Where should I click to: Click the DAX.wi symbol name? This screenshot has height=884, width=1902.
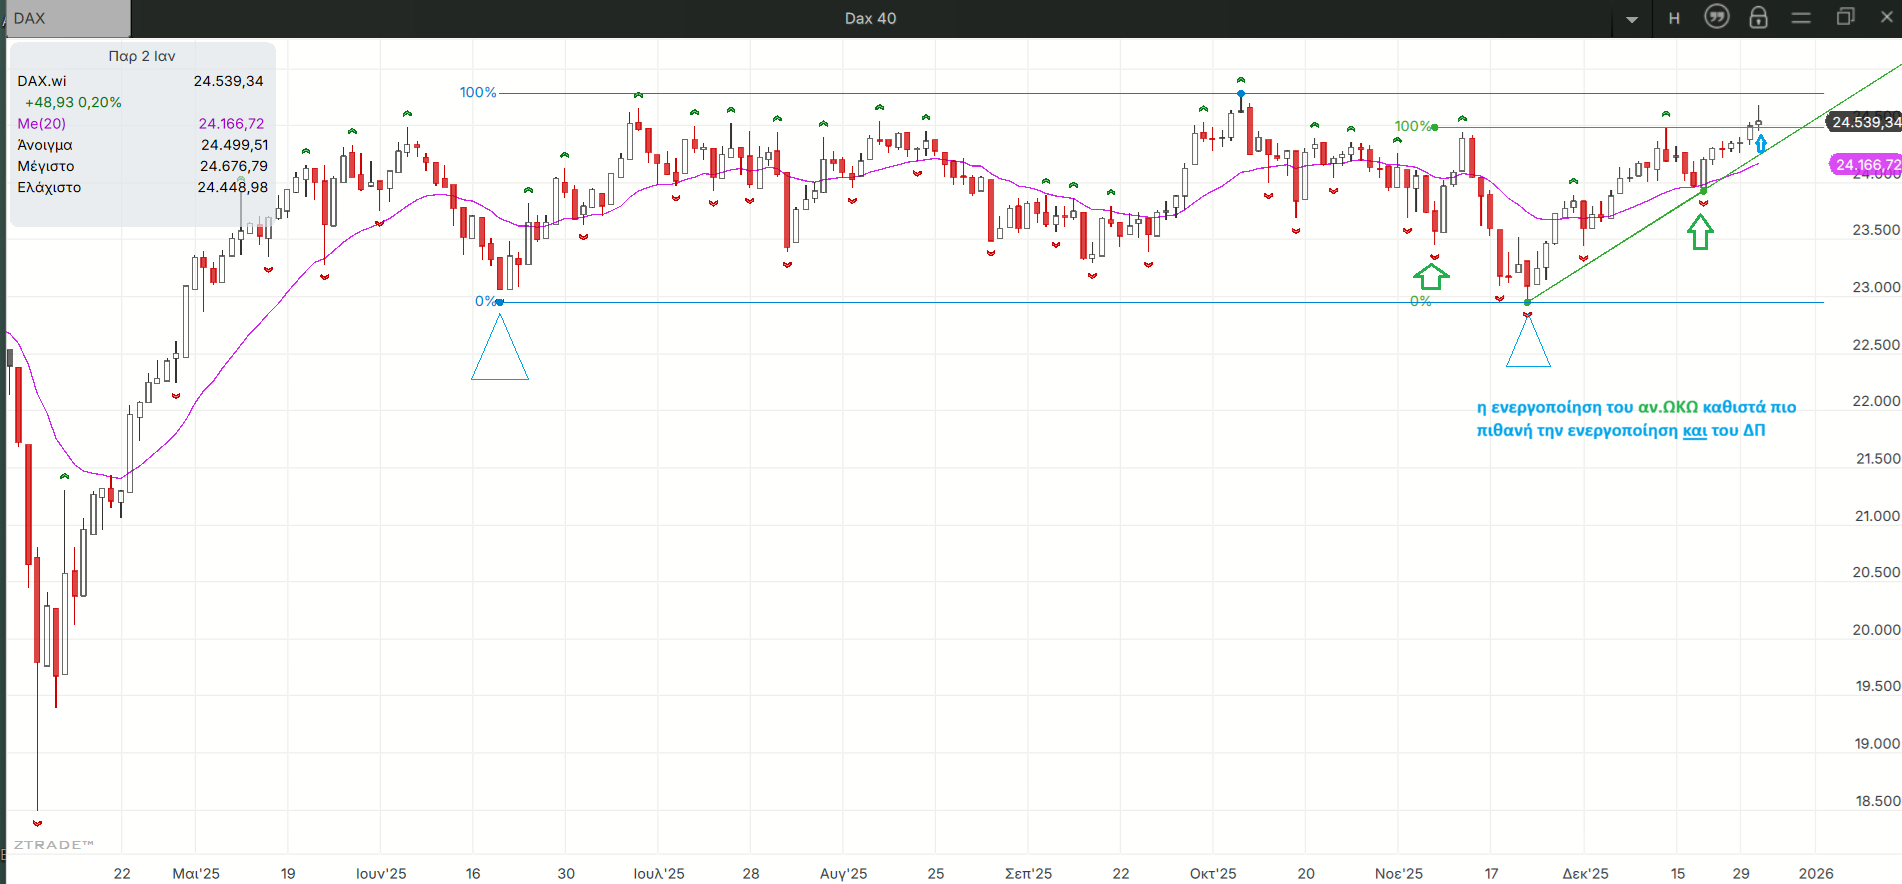(x=42, y=81)
